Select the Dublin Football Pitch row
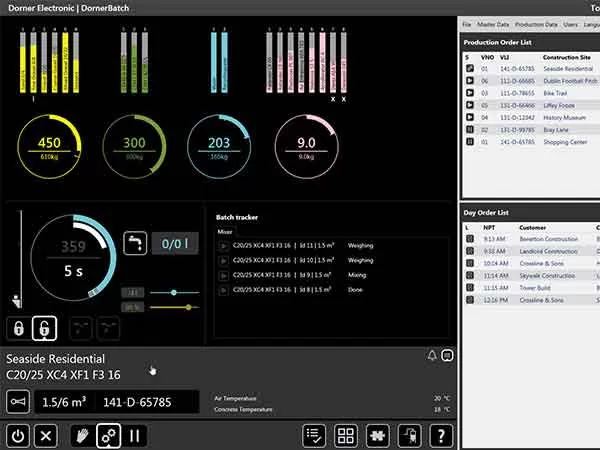Viewport: 600px width, 450px height. pyautogui.click(x=531, y=81)
